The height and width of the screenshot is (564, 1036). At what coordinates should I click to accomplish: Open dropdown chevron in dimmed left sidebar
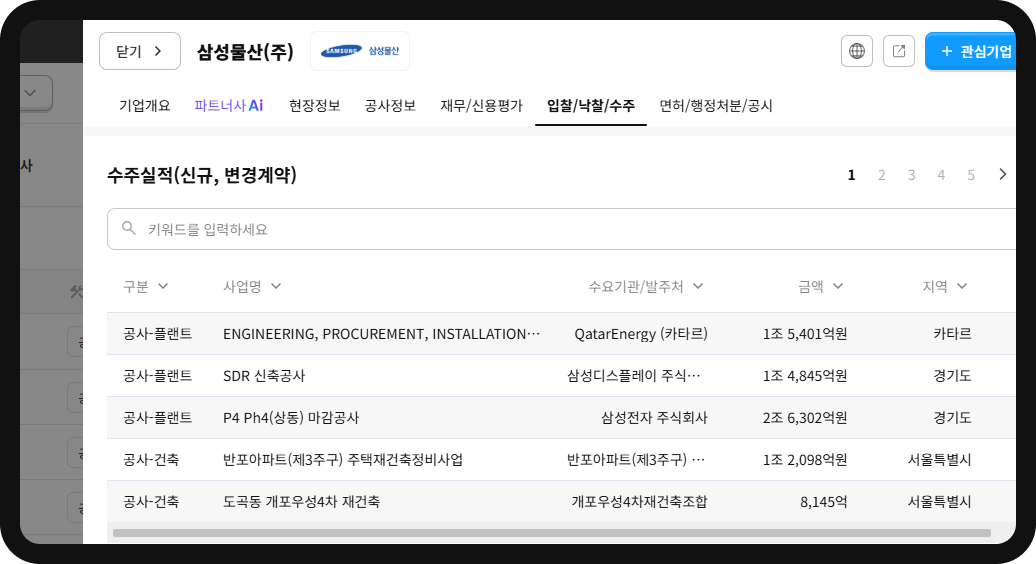pos(30,92)
